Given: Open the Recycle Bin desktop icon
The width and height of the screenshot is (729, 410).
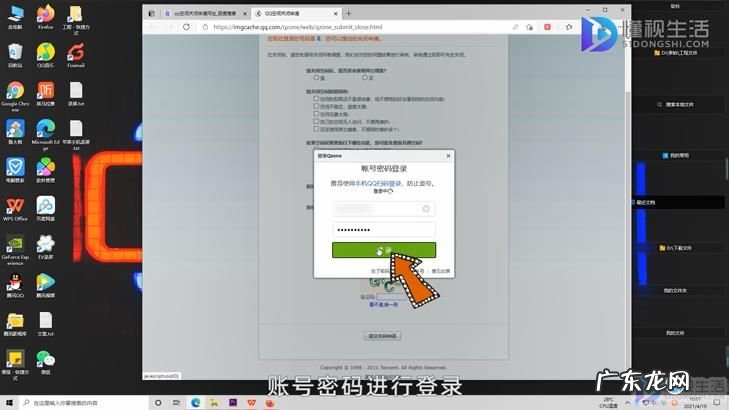Looking at the screenshot, I should [x=15, y=55].
